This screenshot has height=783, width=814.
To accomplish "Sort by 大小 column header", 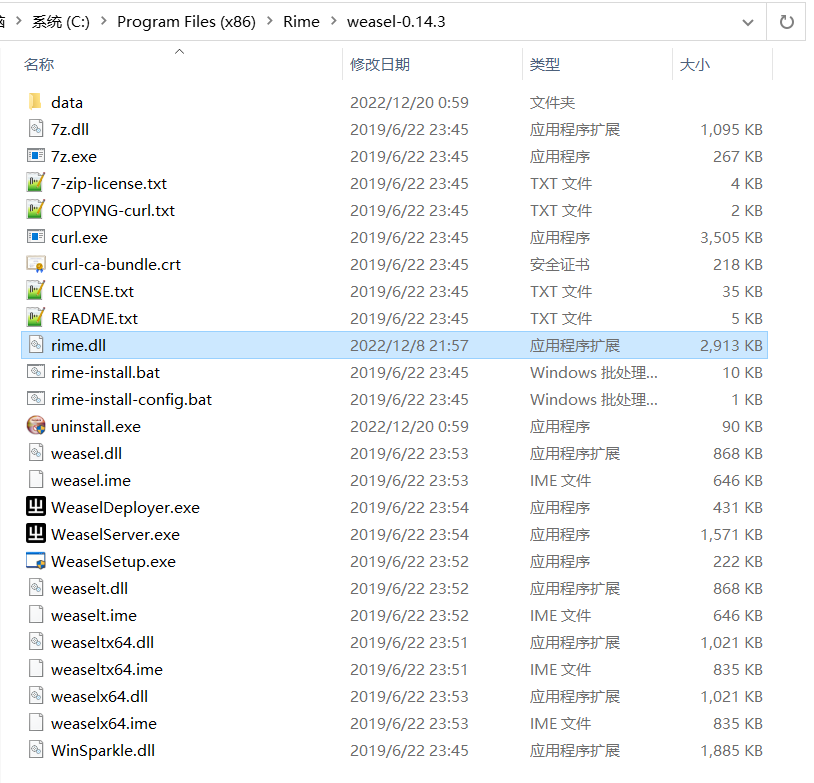I will tap(695, 64).
